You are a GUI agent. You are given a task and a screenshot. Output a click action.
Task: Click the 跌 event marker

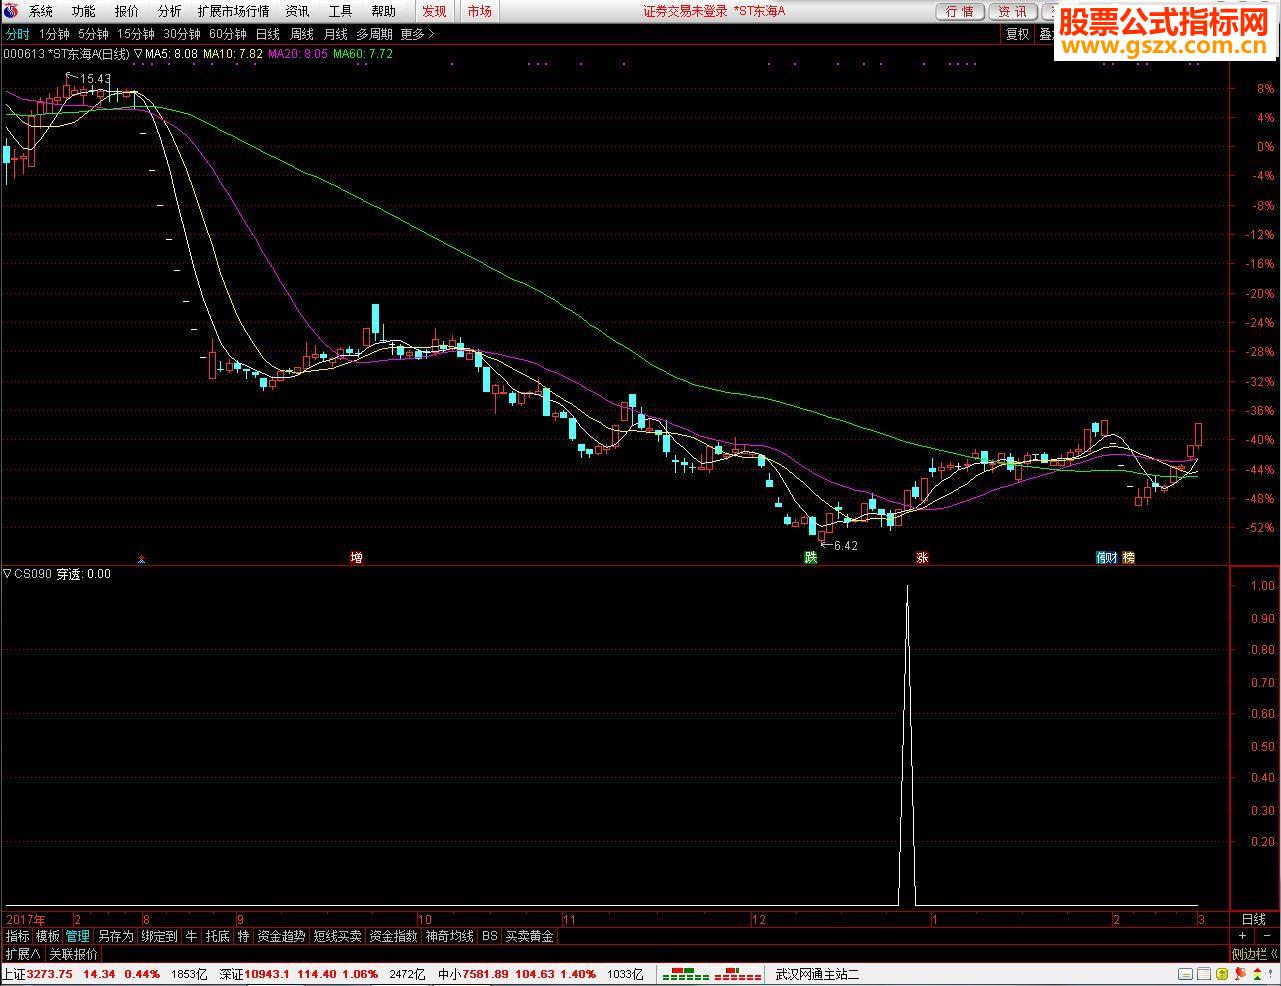tap(810, 557)
